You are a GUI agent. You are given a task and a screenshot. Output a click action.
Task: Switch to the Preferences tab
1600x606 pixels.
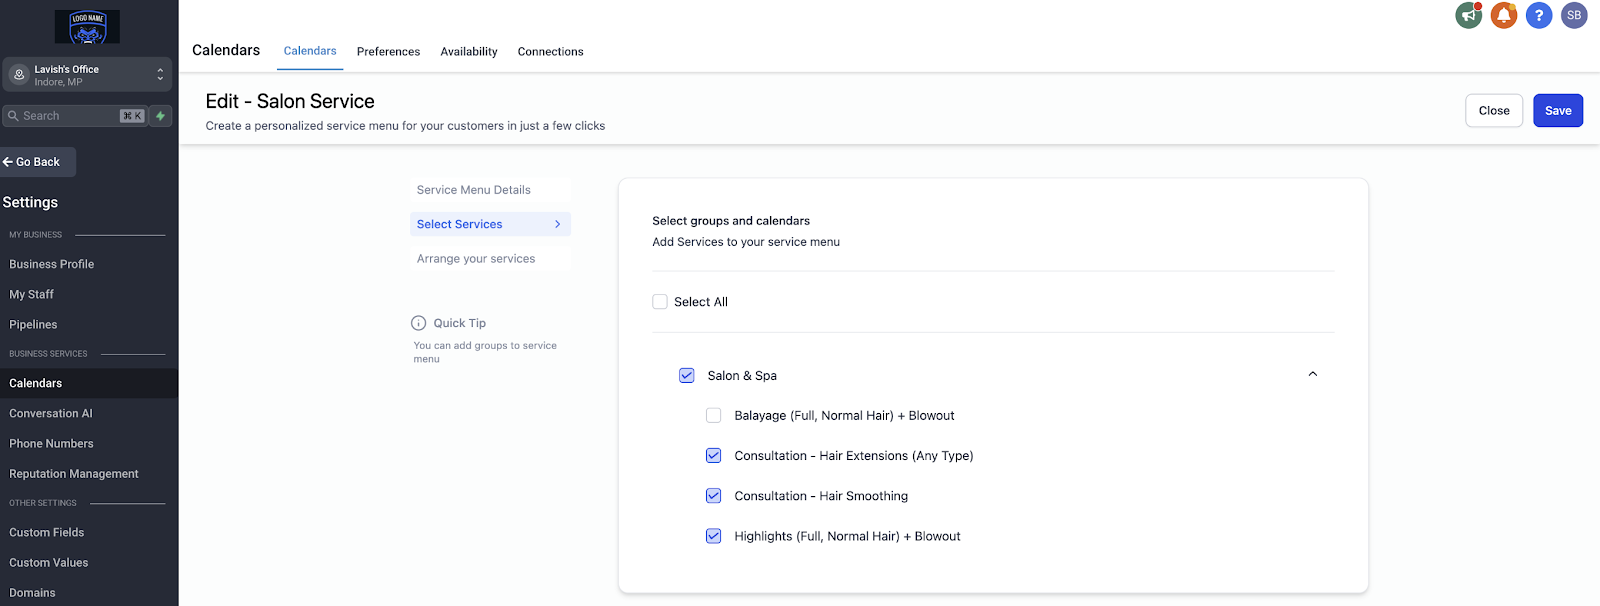(x=388, y=52)
